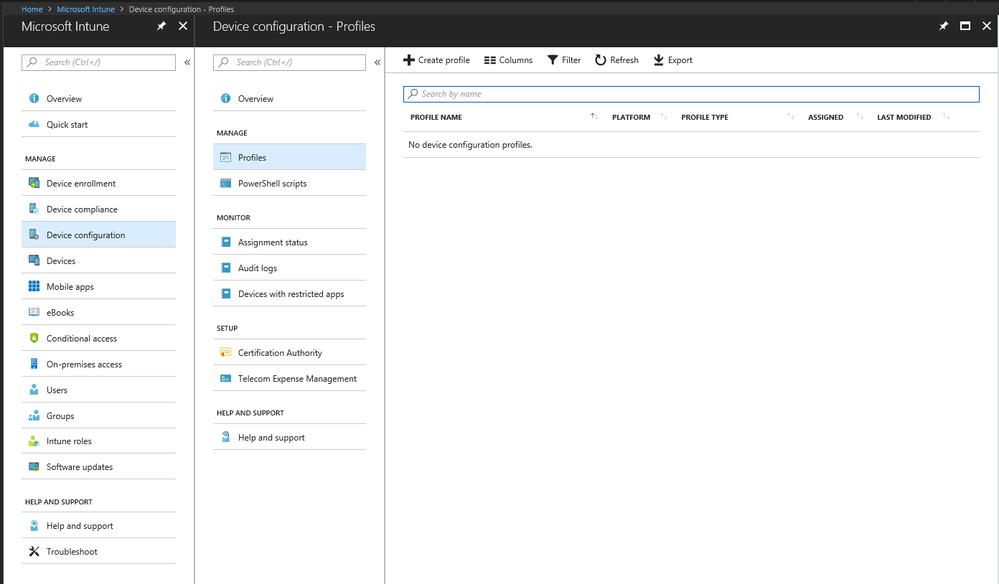Collapse the Device configuration menu chevron
Viewport: 999px width, 584px height.
click(x=377, y=62)
